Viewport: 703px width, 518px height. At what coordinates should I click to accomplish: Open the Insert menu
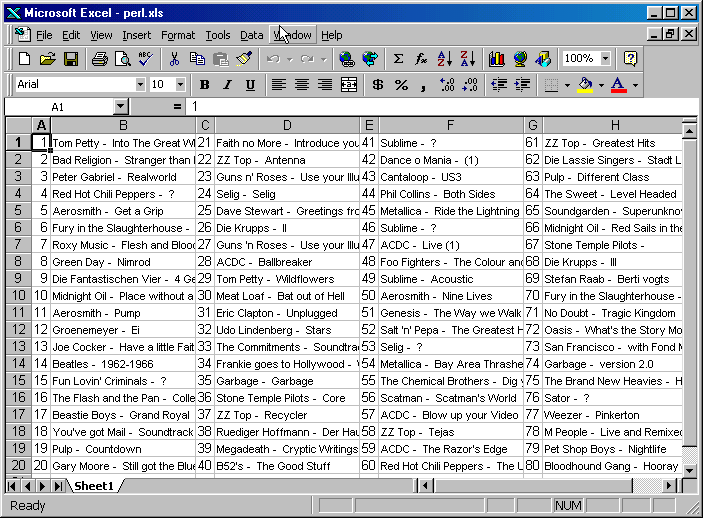(136, 35)
